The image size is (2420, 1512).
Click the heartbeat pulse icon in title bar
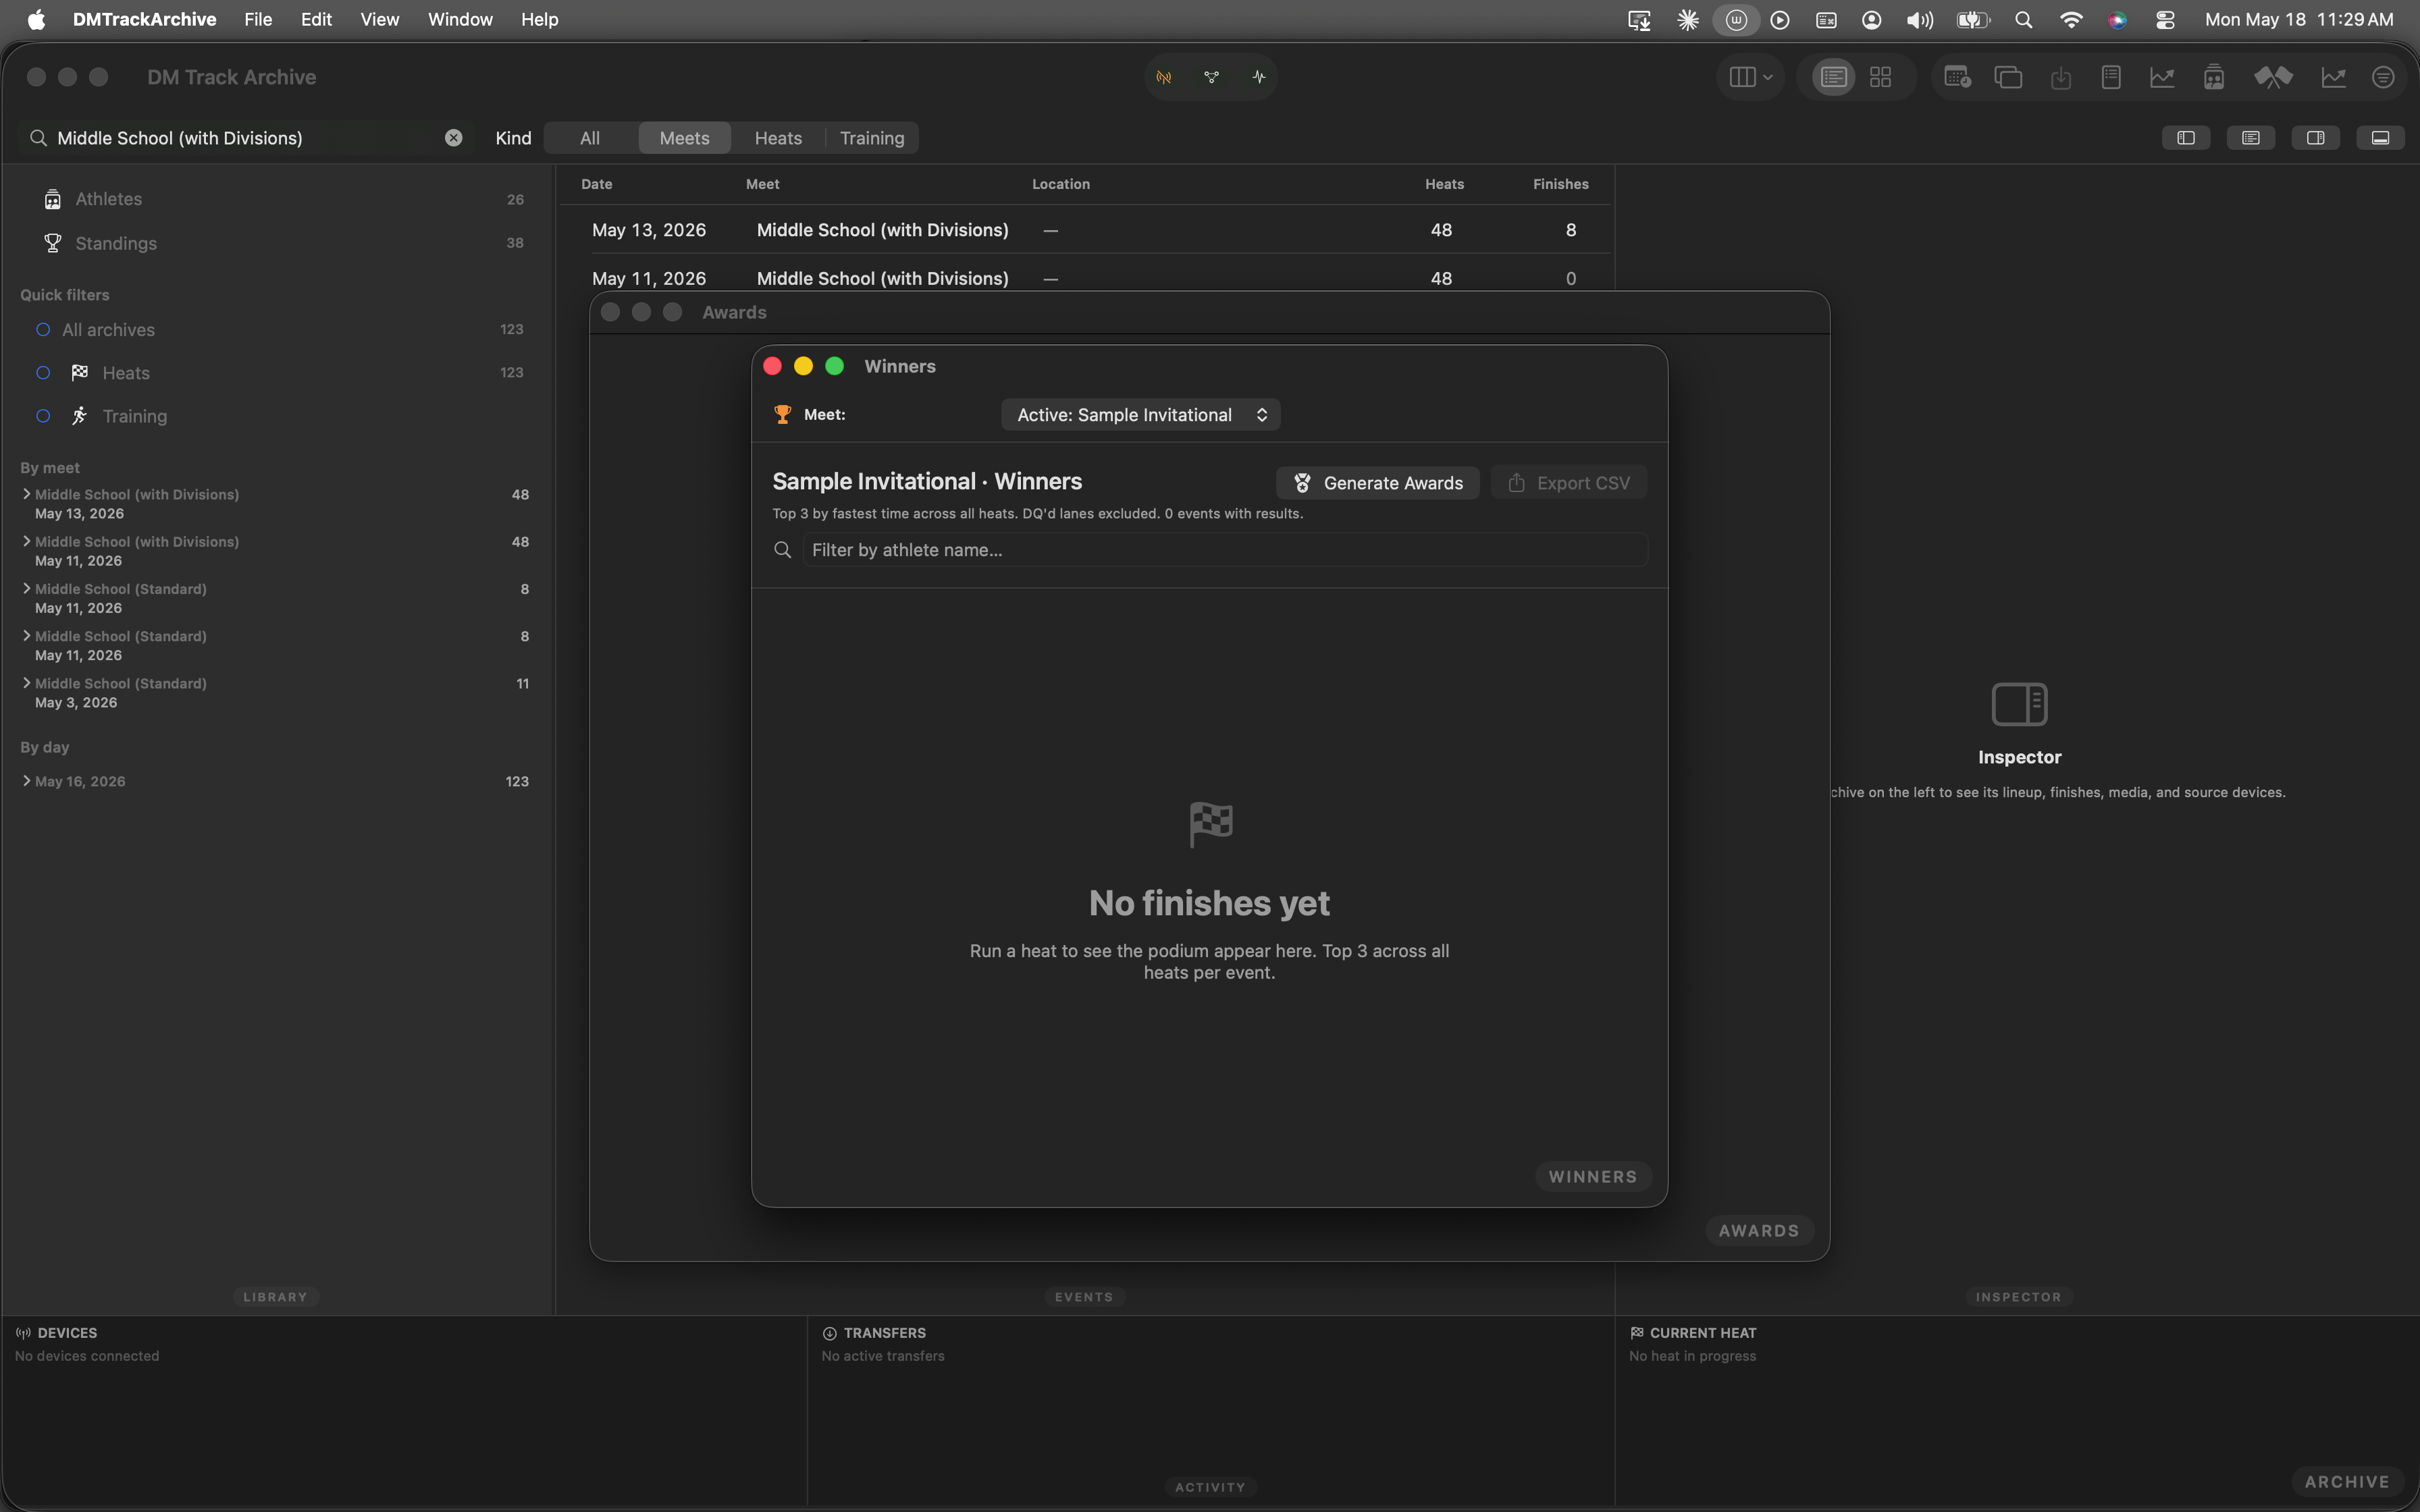(1258, 77)
